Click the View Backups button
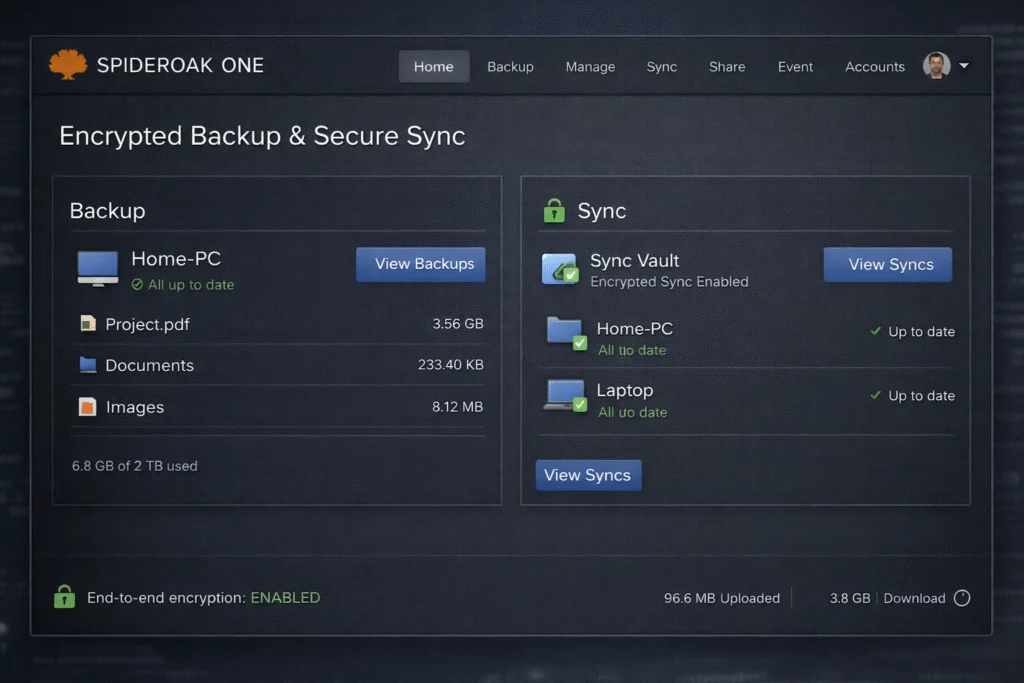This screenshot has width=1024, height=683. [420, 264]
